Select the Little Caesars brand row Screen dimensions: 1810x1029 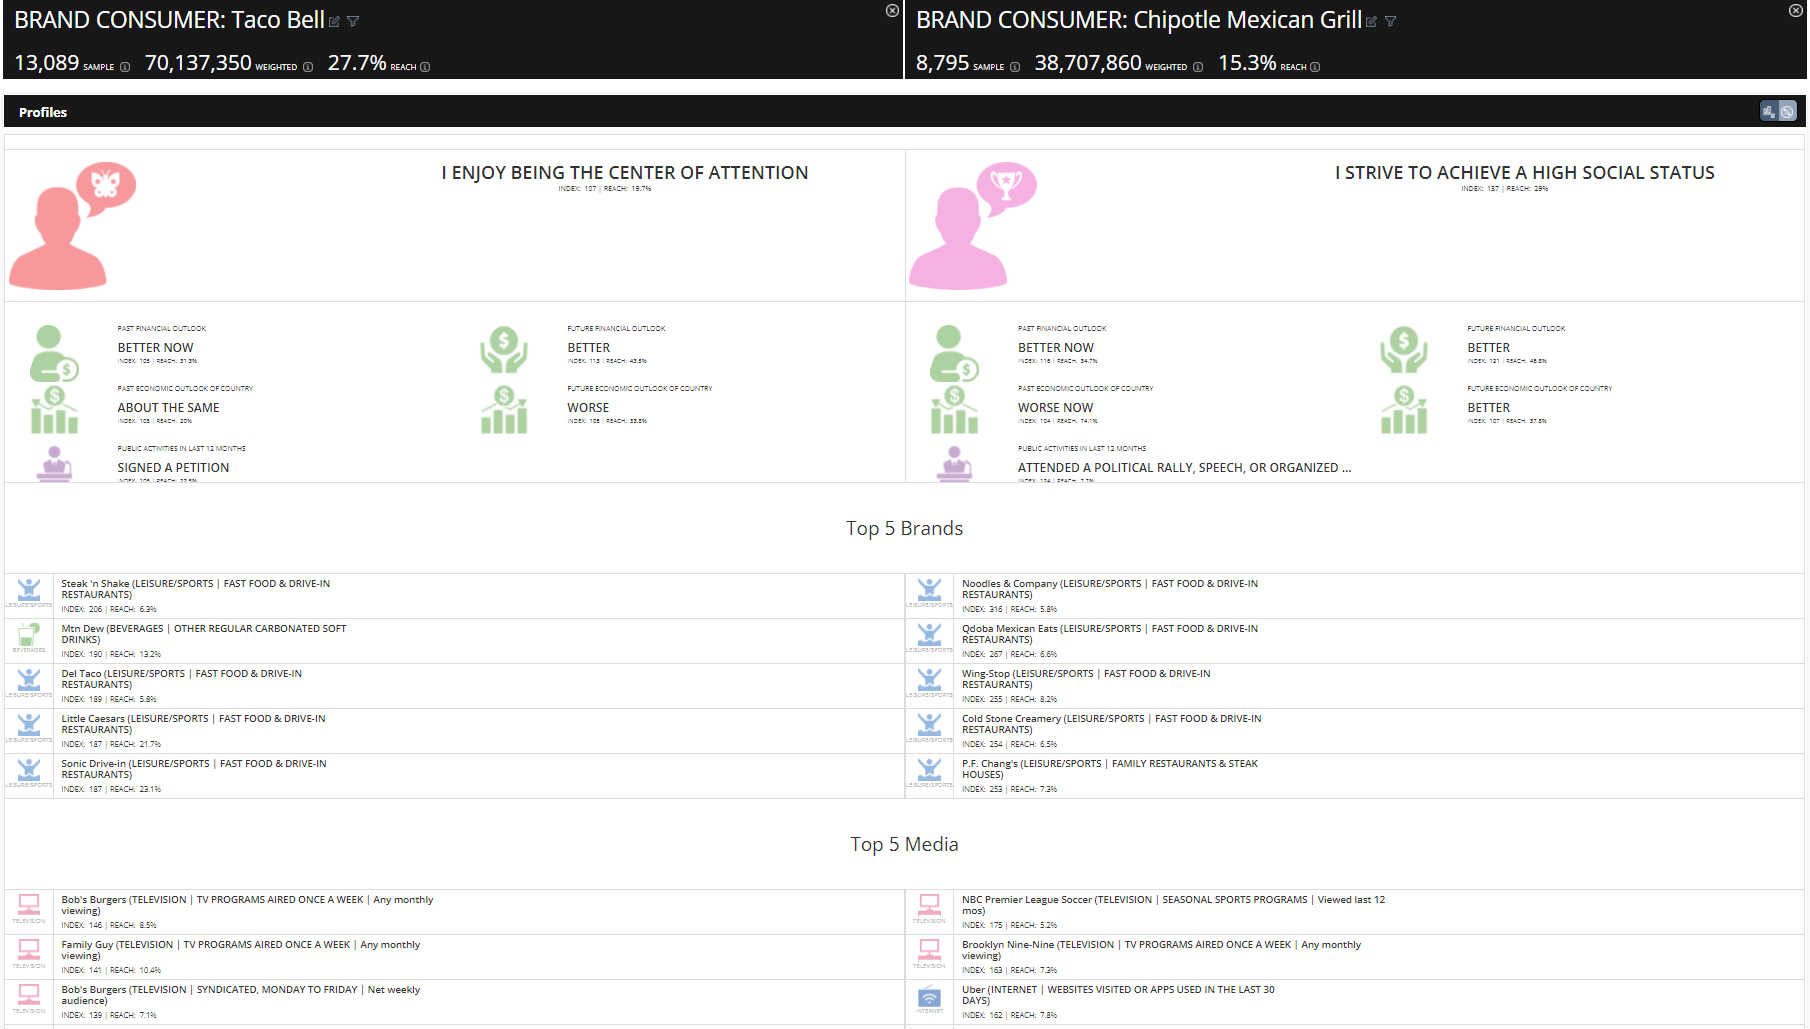[x=454, y=731]
